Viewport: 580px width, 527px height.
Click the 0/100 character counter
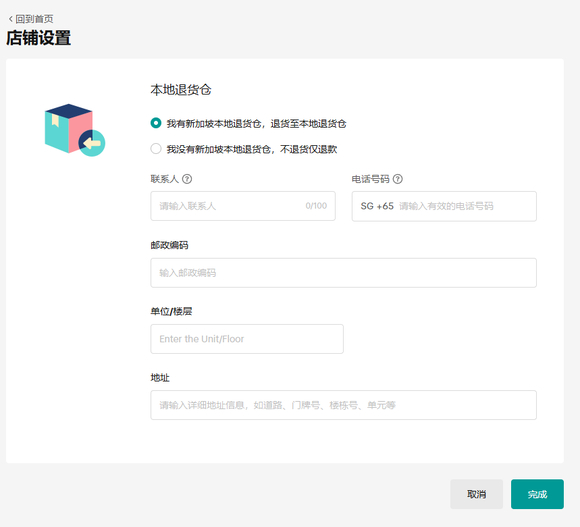click(x=316, y=206)
